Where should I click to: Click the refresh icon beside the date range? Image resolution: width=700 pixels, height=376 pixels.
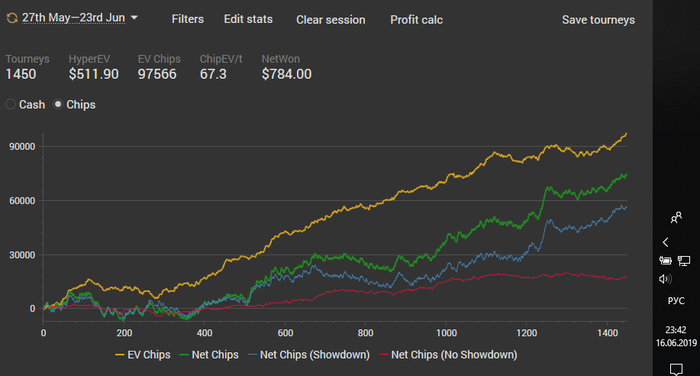coord(12,18)
